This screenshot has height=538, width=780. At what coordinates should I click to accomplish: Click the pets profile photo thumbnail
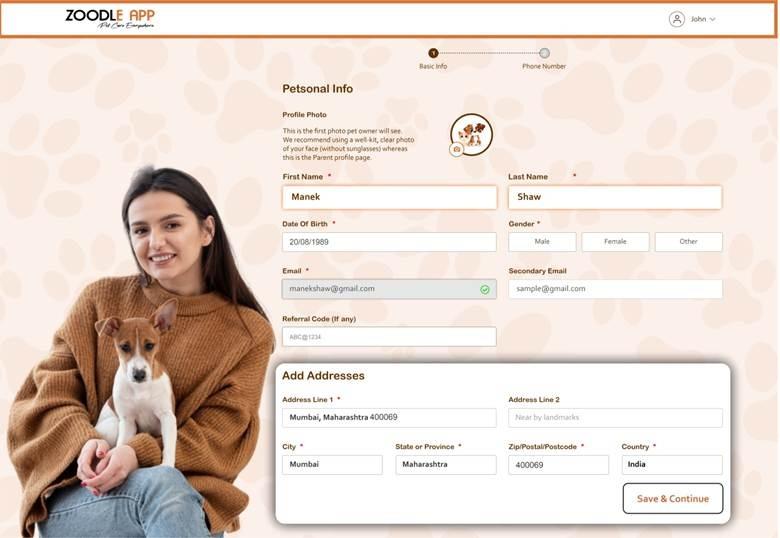click(472, 134)
